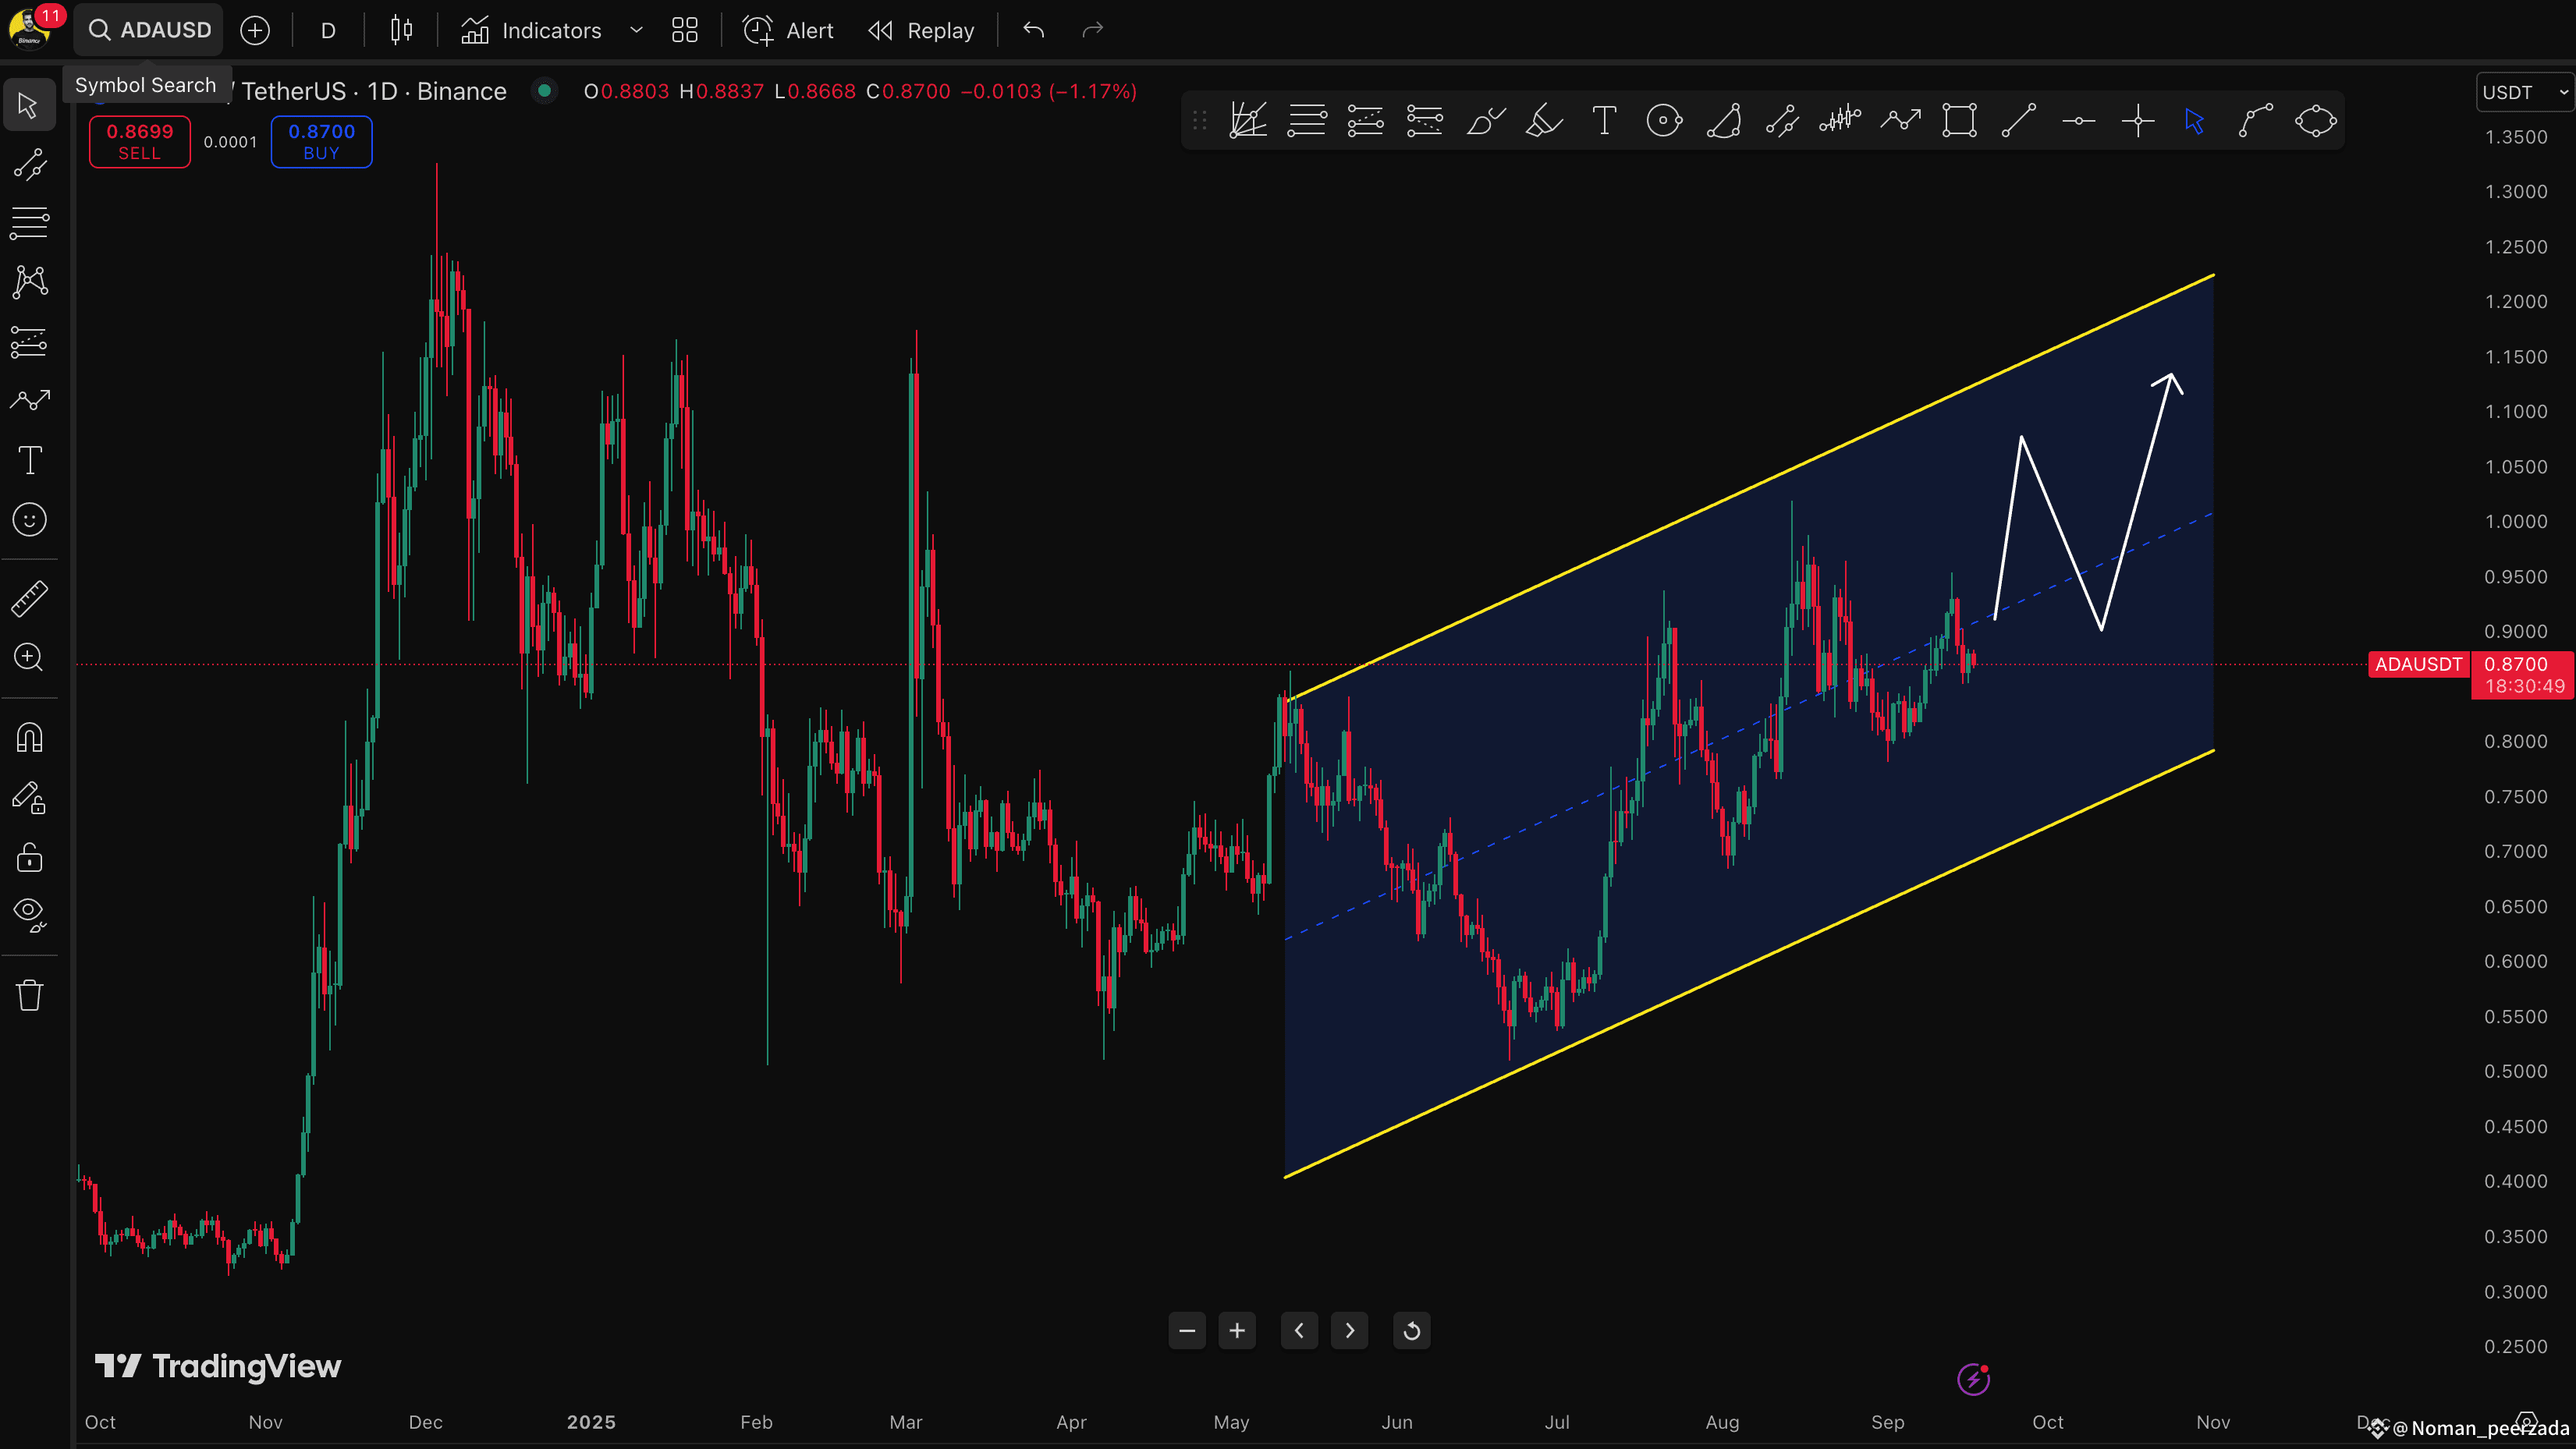This screenshot has height=1449, width=2576.
Task: Open the emoji icons tool
Action: click(x=30, y=520)
